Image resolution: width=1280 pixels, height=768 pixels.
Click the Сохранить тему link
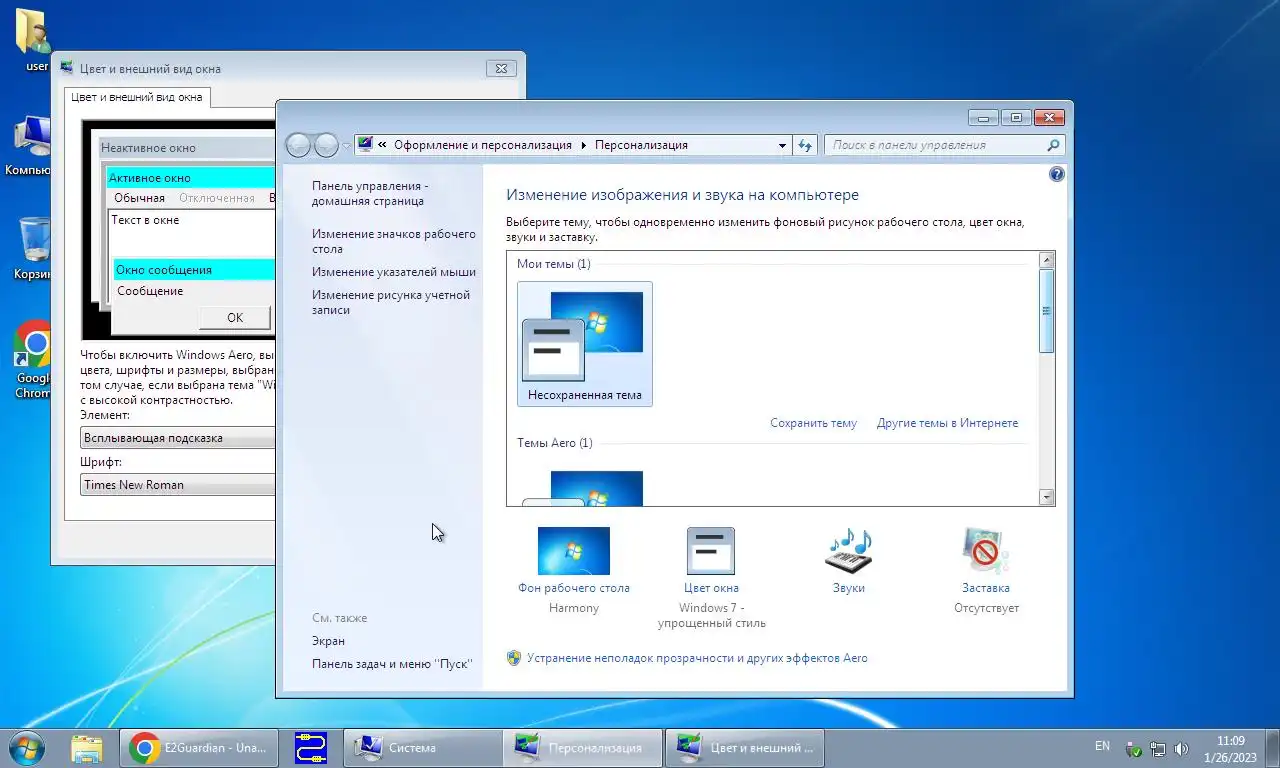pos(813,423)
